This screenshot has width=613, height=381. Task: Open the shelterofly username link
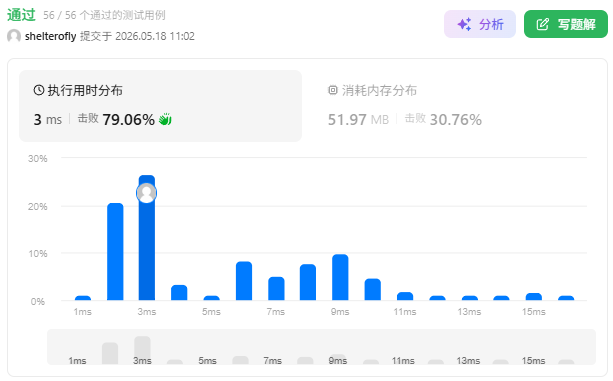(50, 36)
